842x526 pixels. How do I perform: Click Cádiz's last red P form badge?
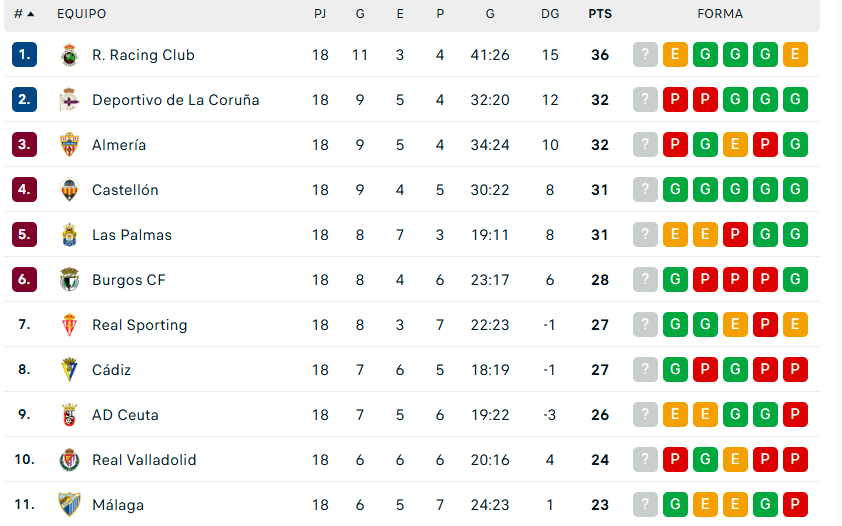pyautogui.click(x=796, y=370)
